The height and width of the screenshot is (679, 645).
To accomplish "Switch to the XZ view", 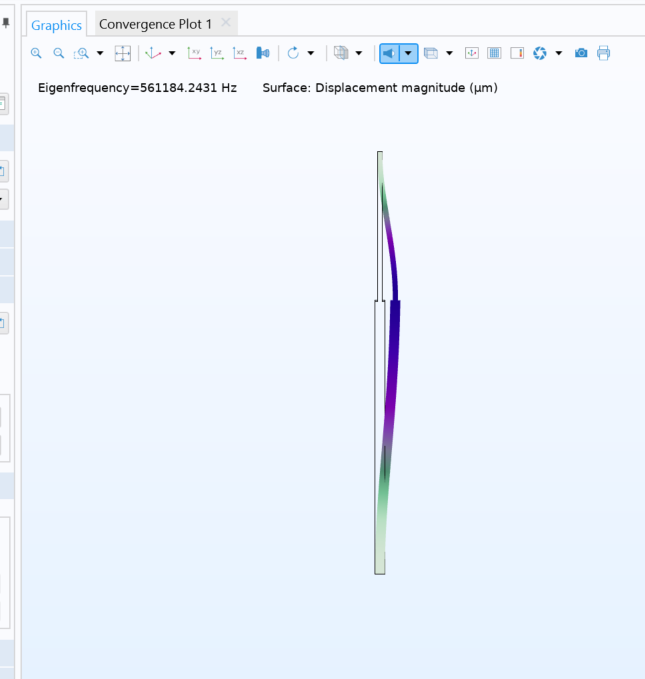I will coord(239,53).
